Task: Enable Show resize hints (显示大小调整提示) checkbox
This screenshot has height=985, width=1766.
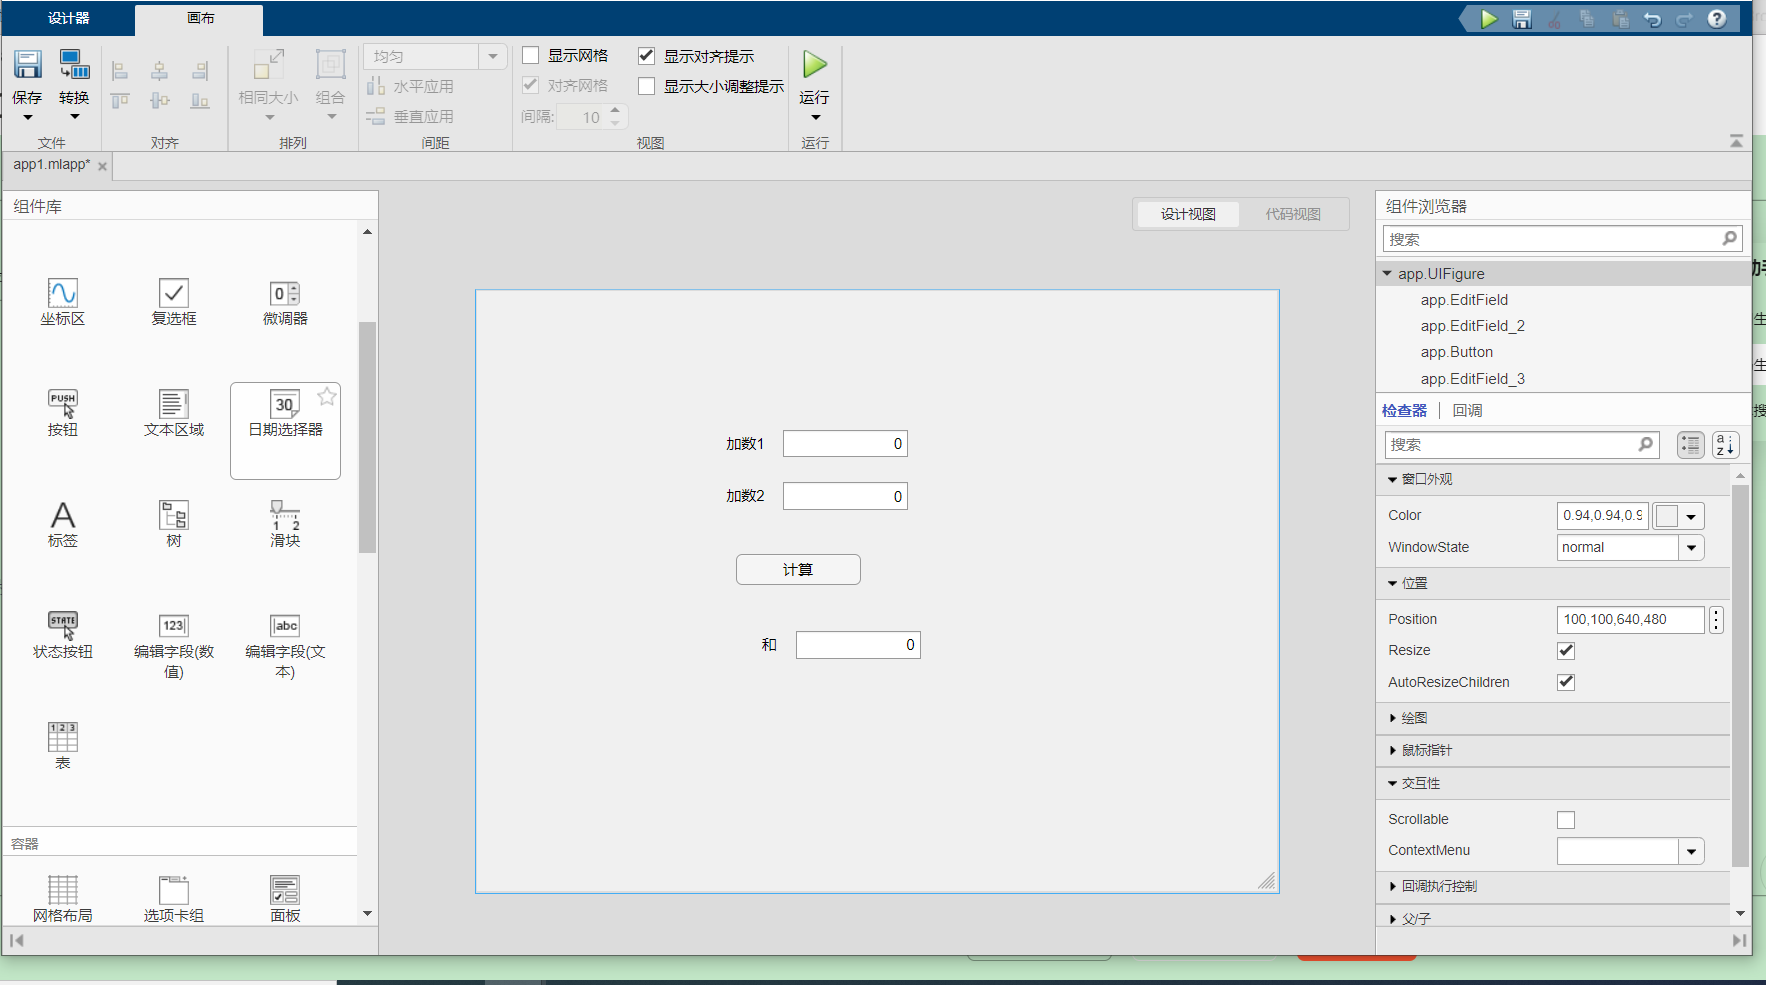Action: (647, 86)
